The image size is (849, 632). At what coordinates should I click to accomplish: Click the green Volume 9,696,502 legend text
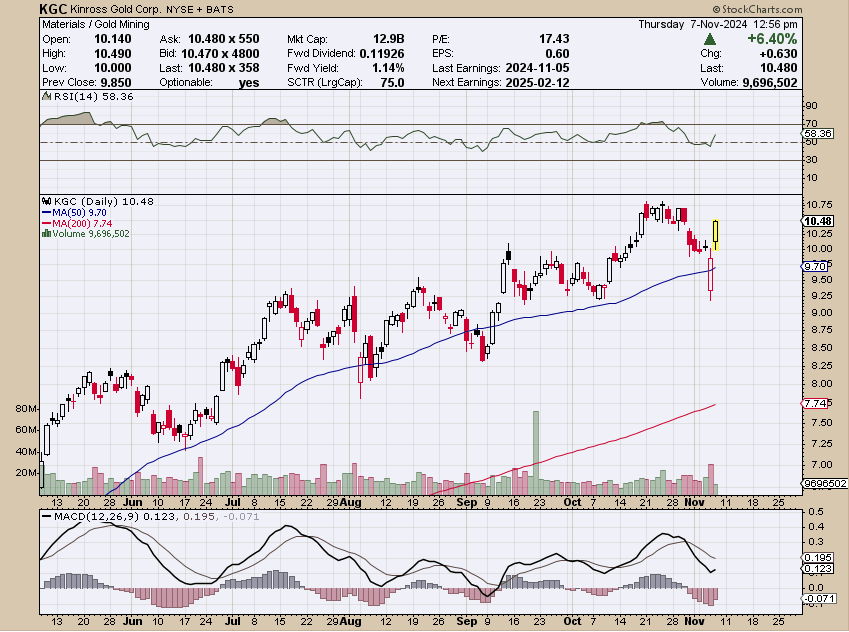point(91,233)
